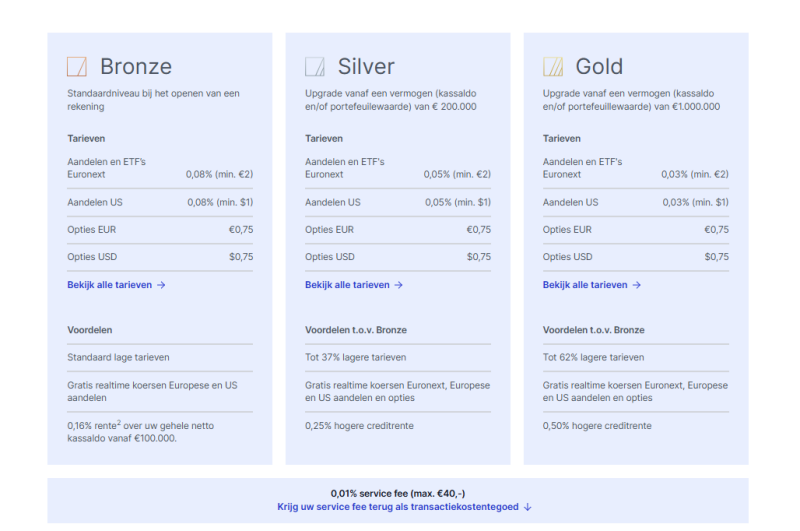Select the Gold heading
This screenshot has width=800, height=531.
(599, 67)
